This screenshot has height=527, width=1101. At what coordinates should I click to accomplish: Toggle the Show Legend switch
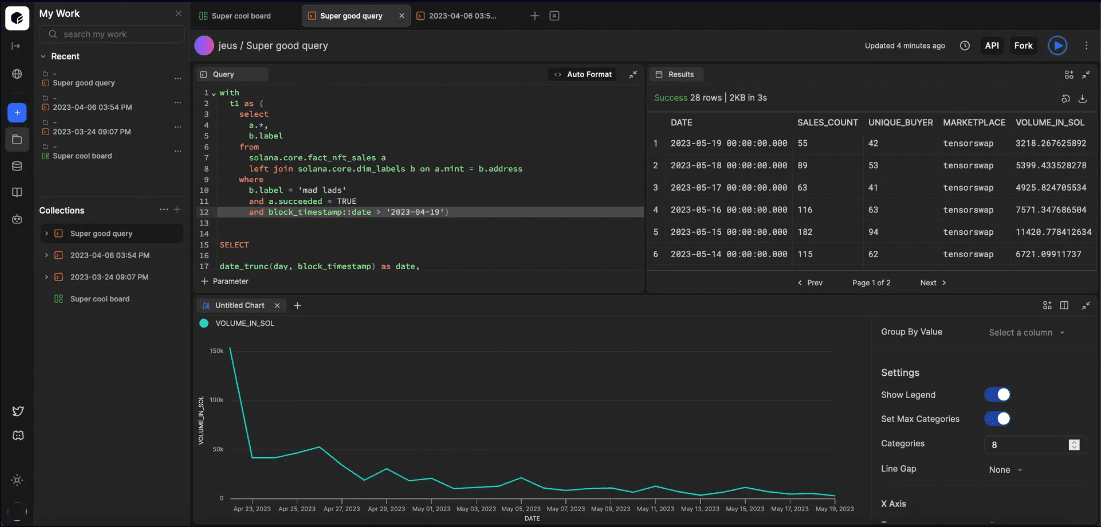click(997, 395)
